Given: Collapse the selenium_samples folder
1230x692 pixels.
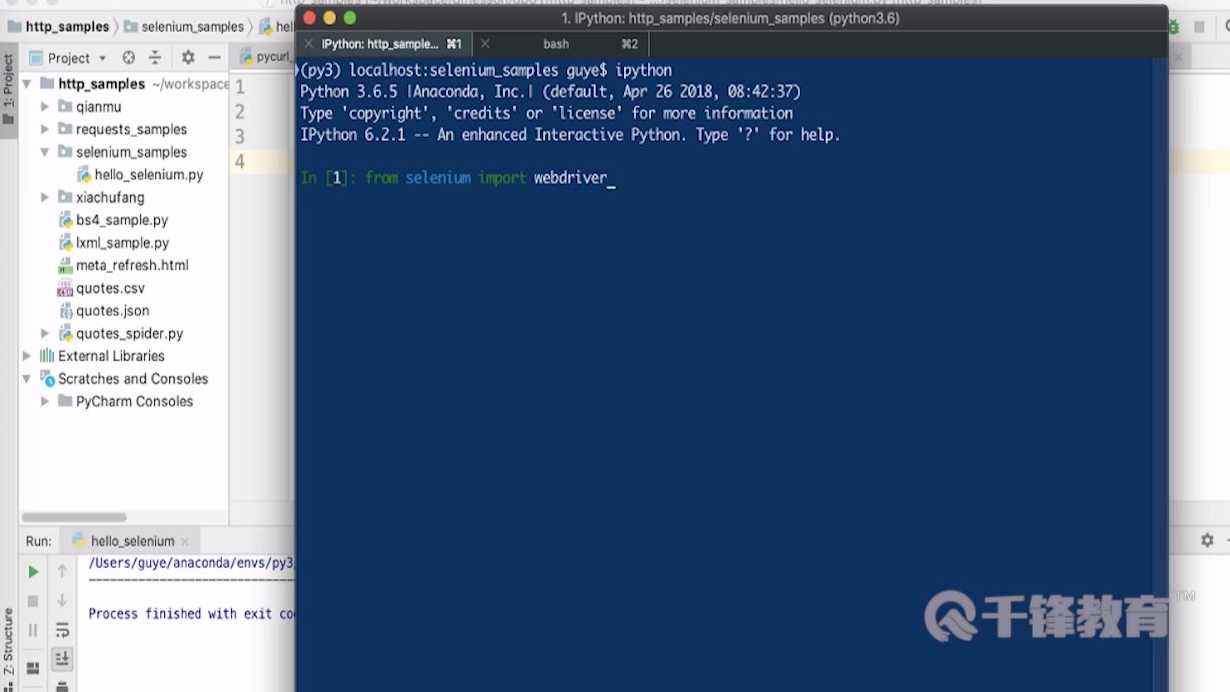Looking at the screenshot, I should click(45, 152).
